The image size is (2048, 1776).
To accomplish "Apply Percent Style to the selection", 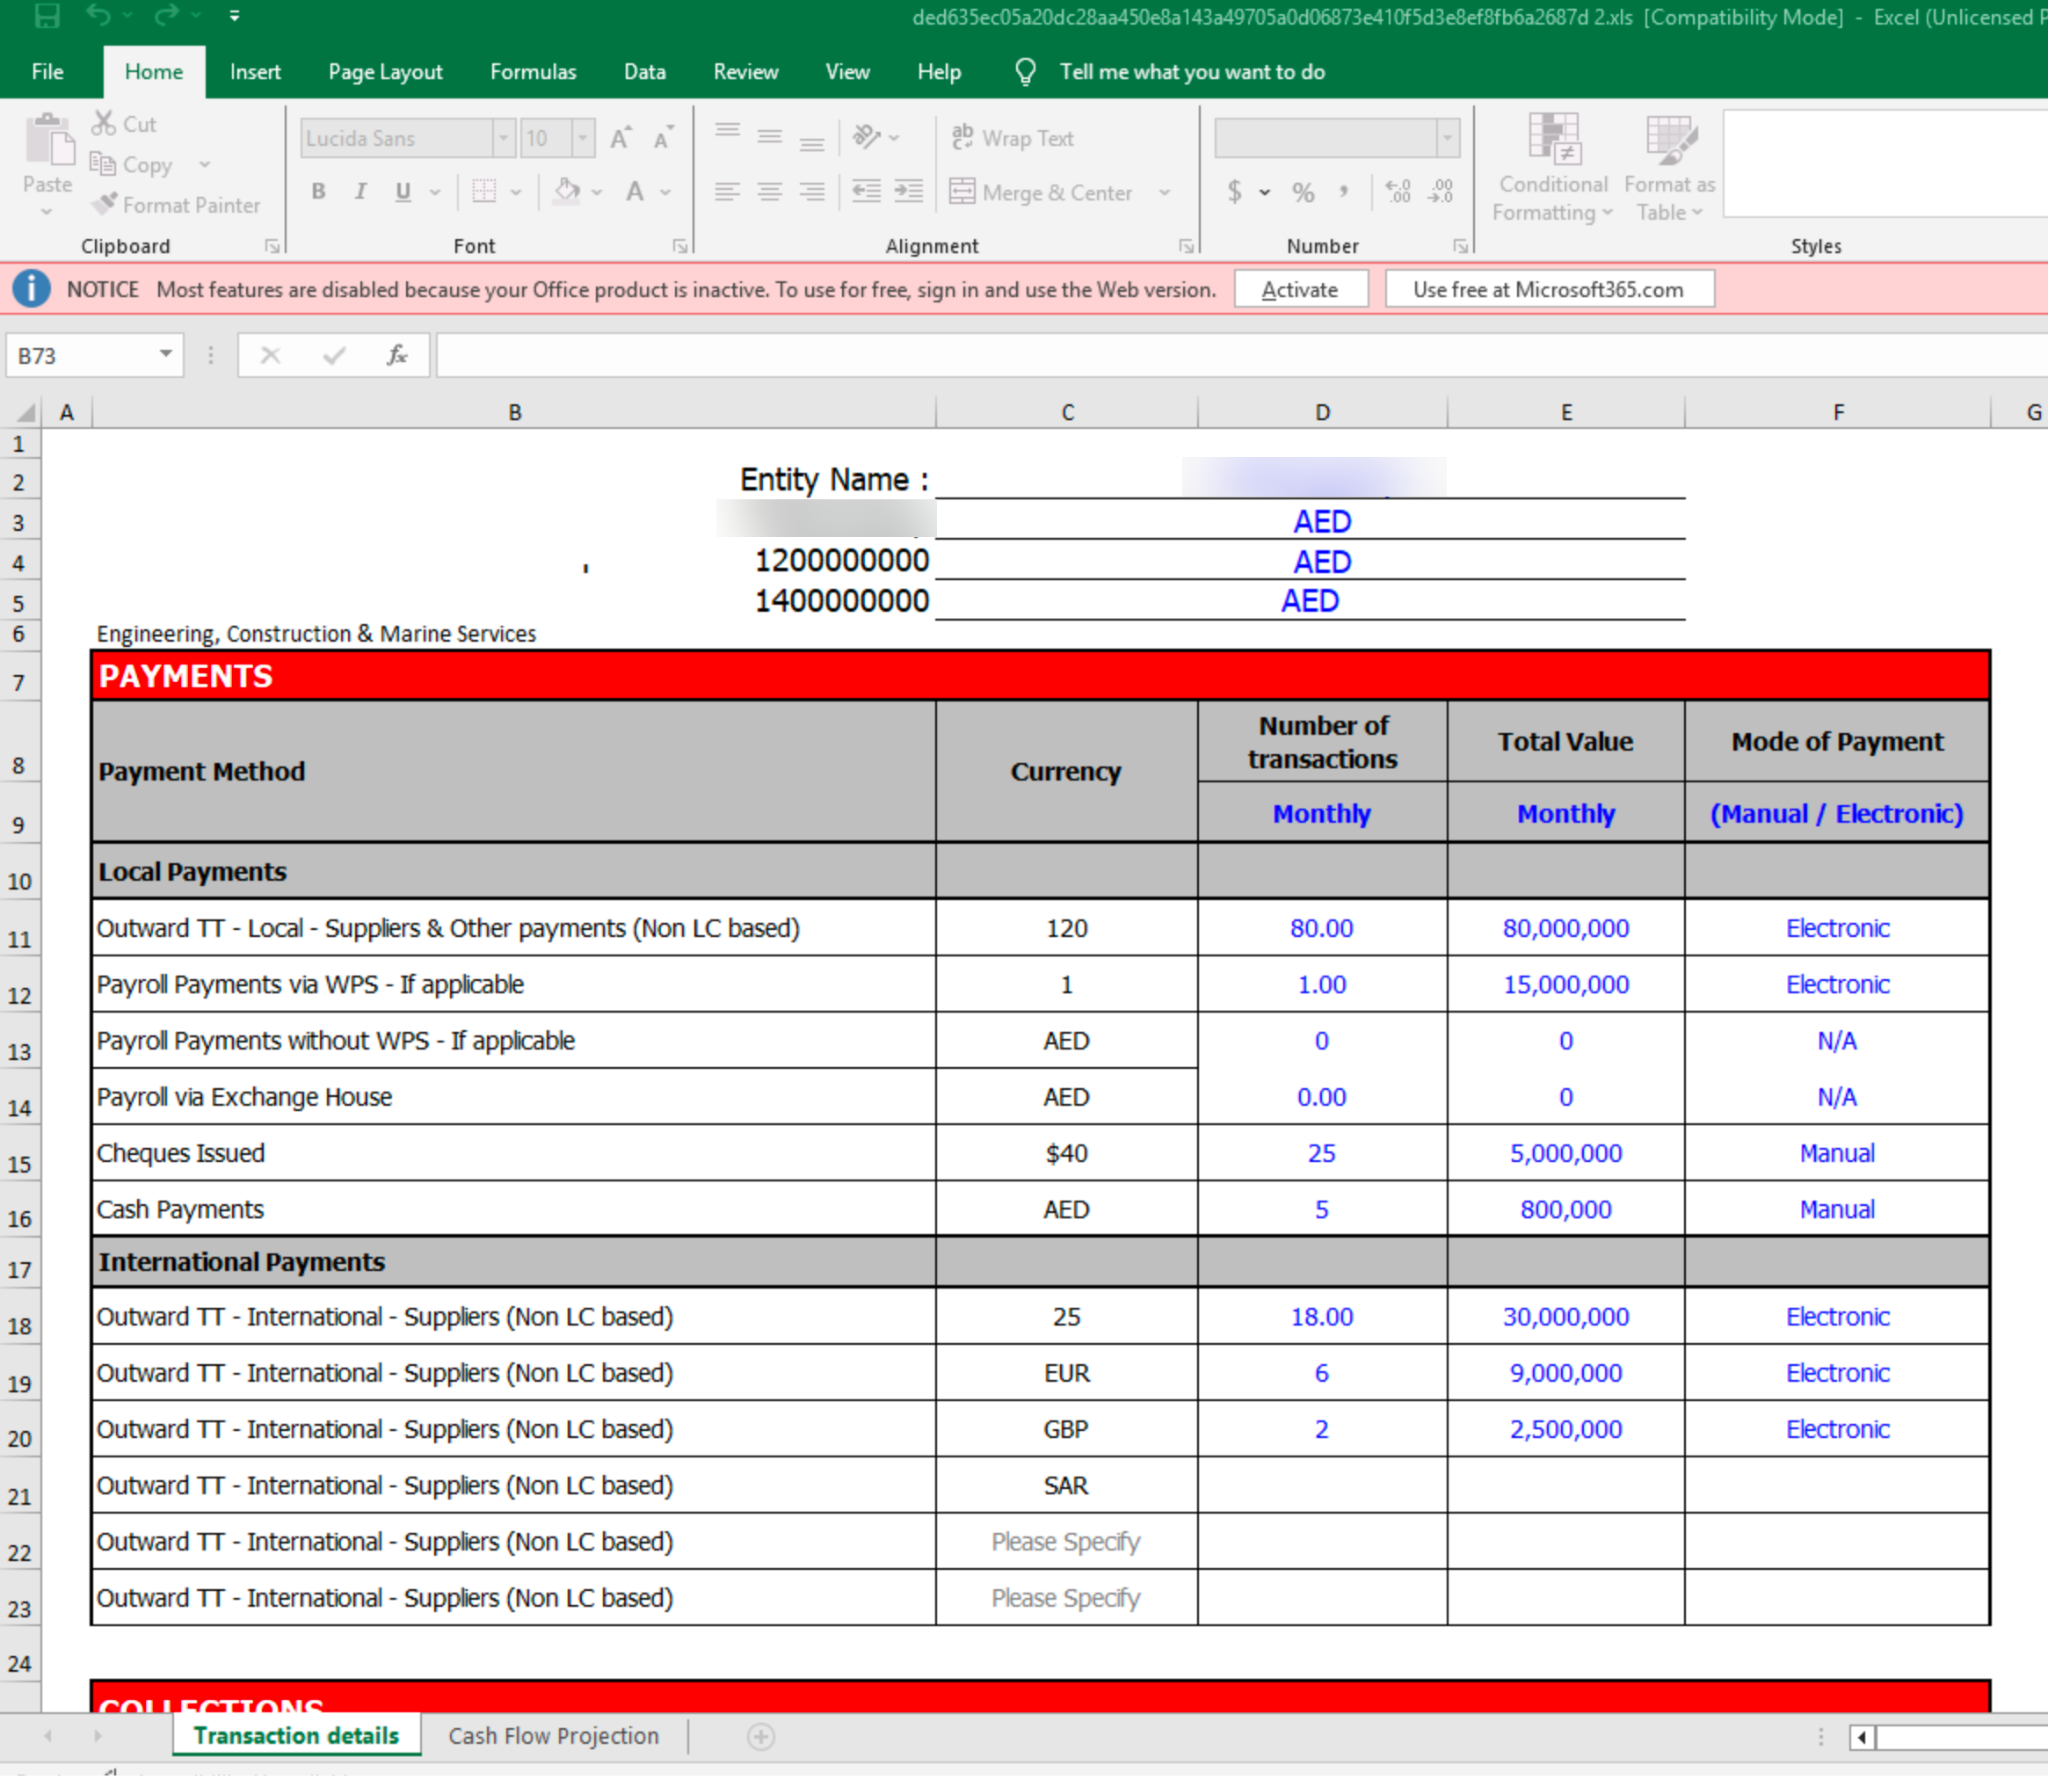I will click(1302, 192).
